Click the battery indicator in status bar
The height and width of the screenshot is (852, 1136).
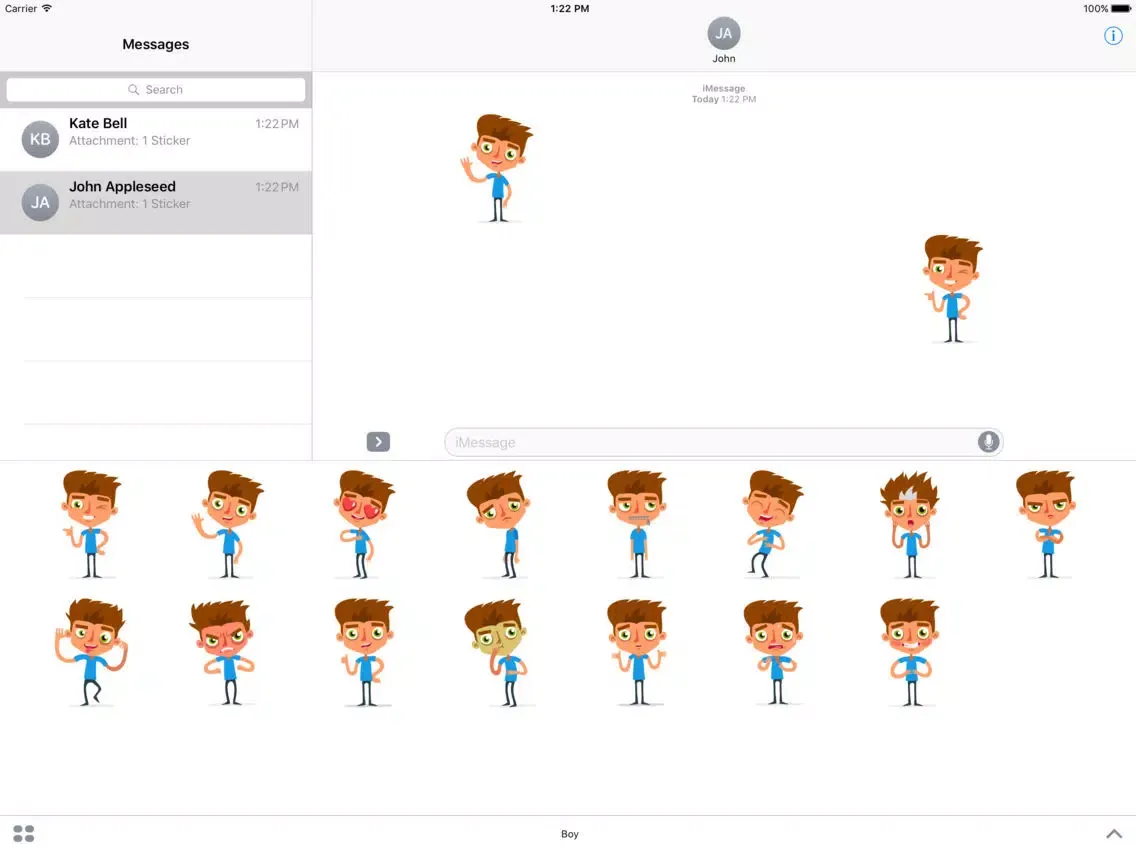(x=1120, y=9)
